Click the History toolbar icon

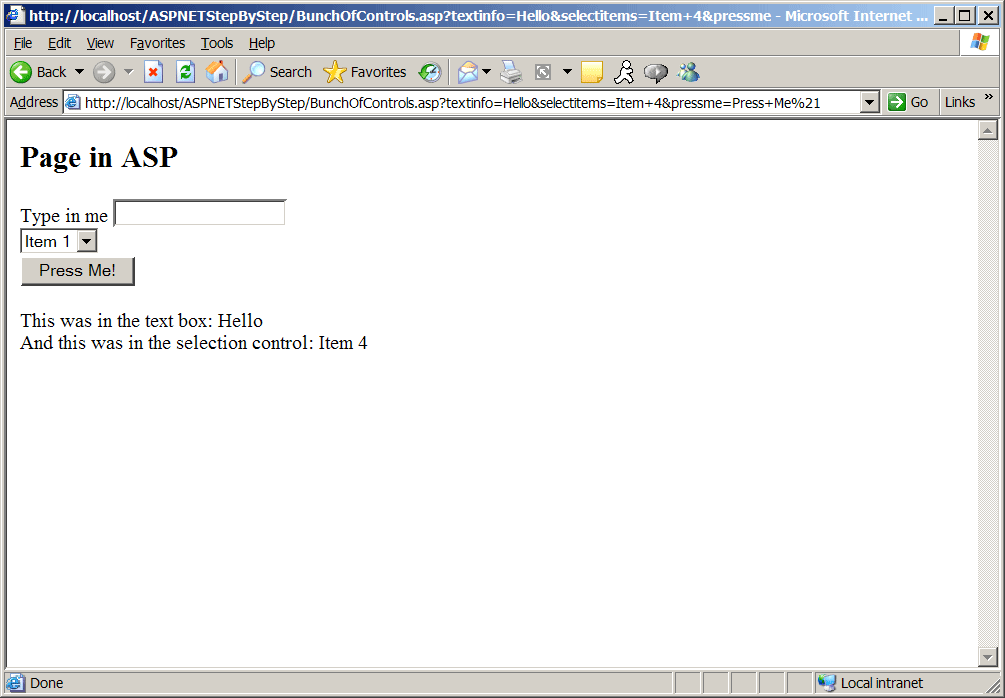click(430, 72)
